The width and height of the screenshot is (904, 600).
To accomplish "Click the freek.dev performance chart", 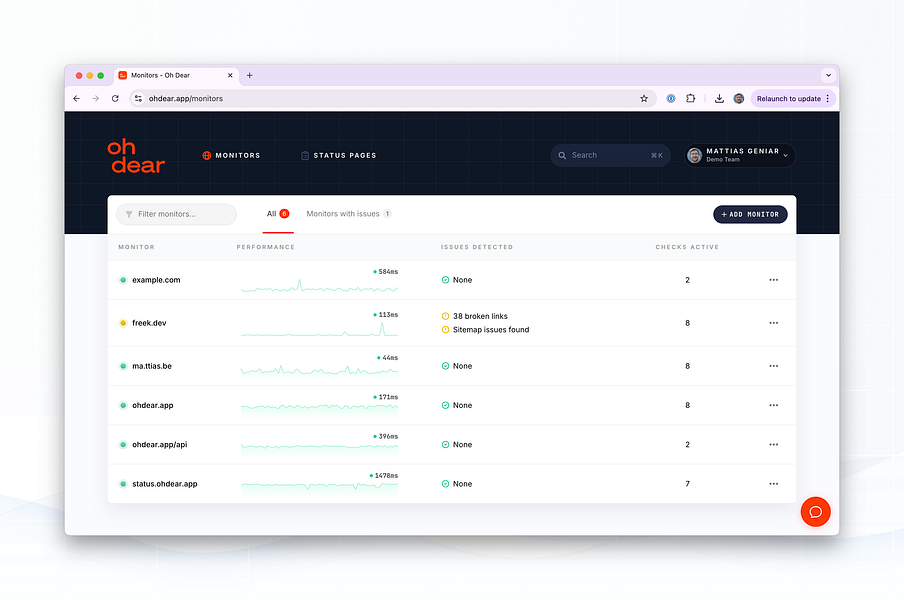I will [319, 329].
